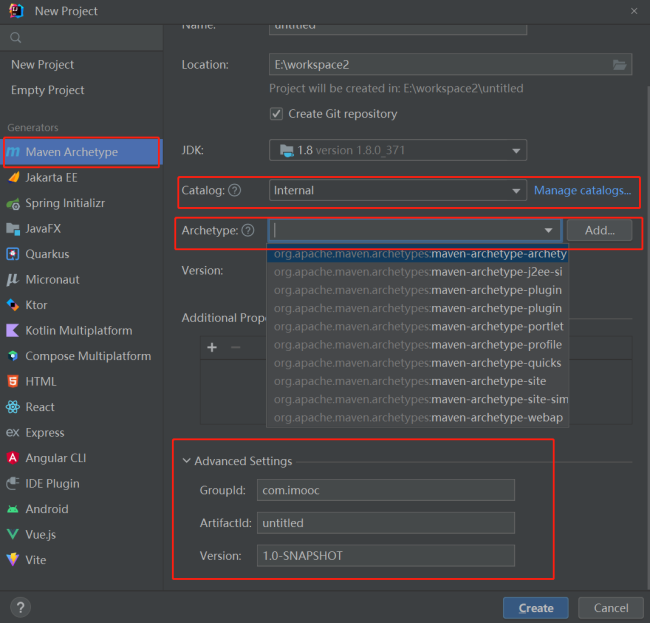Screen dimensions: 650x623
Task: Collapse the Archetype dropdown list arrow
Action: pyautogui.click(x=548, y=230)
